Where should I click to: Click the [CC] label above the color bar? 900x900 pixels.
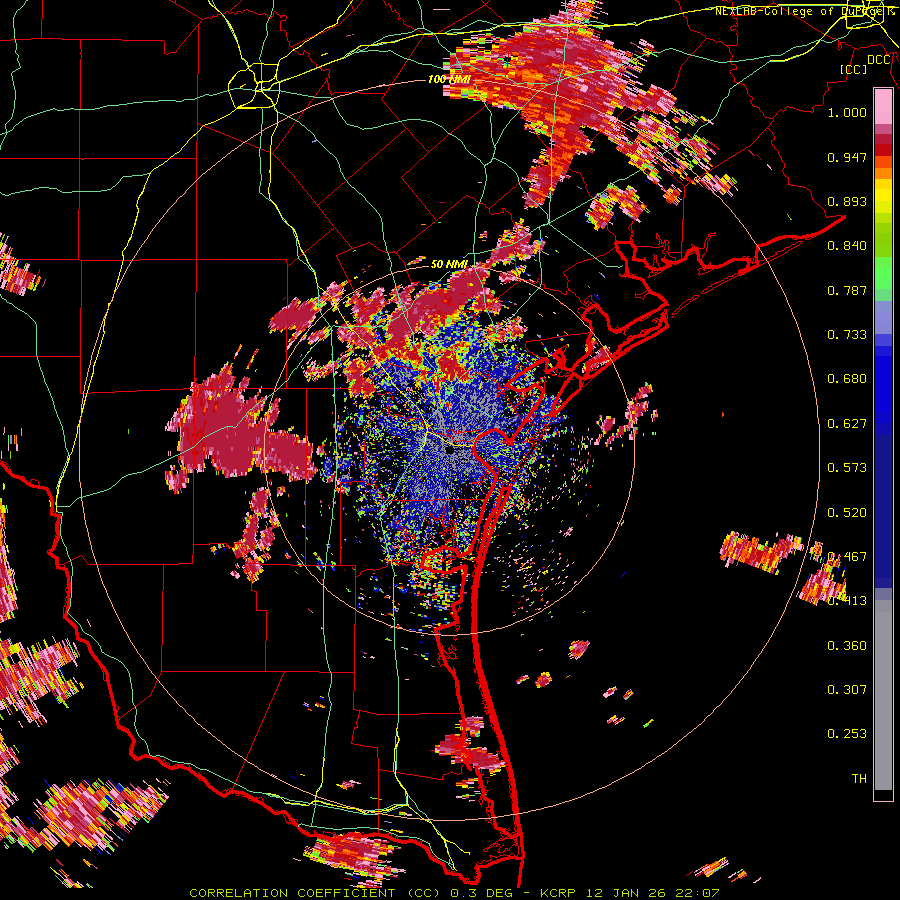tap(854, 69)
